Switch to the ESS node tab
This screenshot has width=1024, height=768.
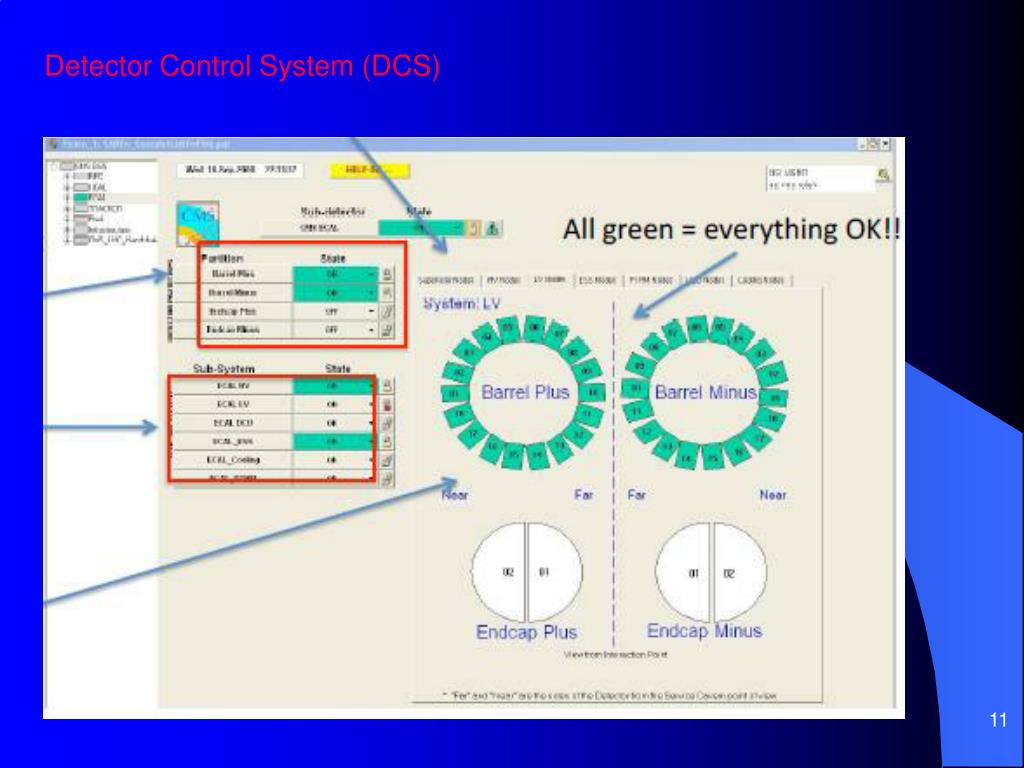coord(597,280)
